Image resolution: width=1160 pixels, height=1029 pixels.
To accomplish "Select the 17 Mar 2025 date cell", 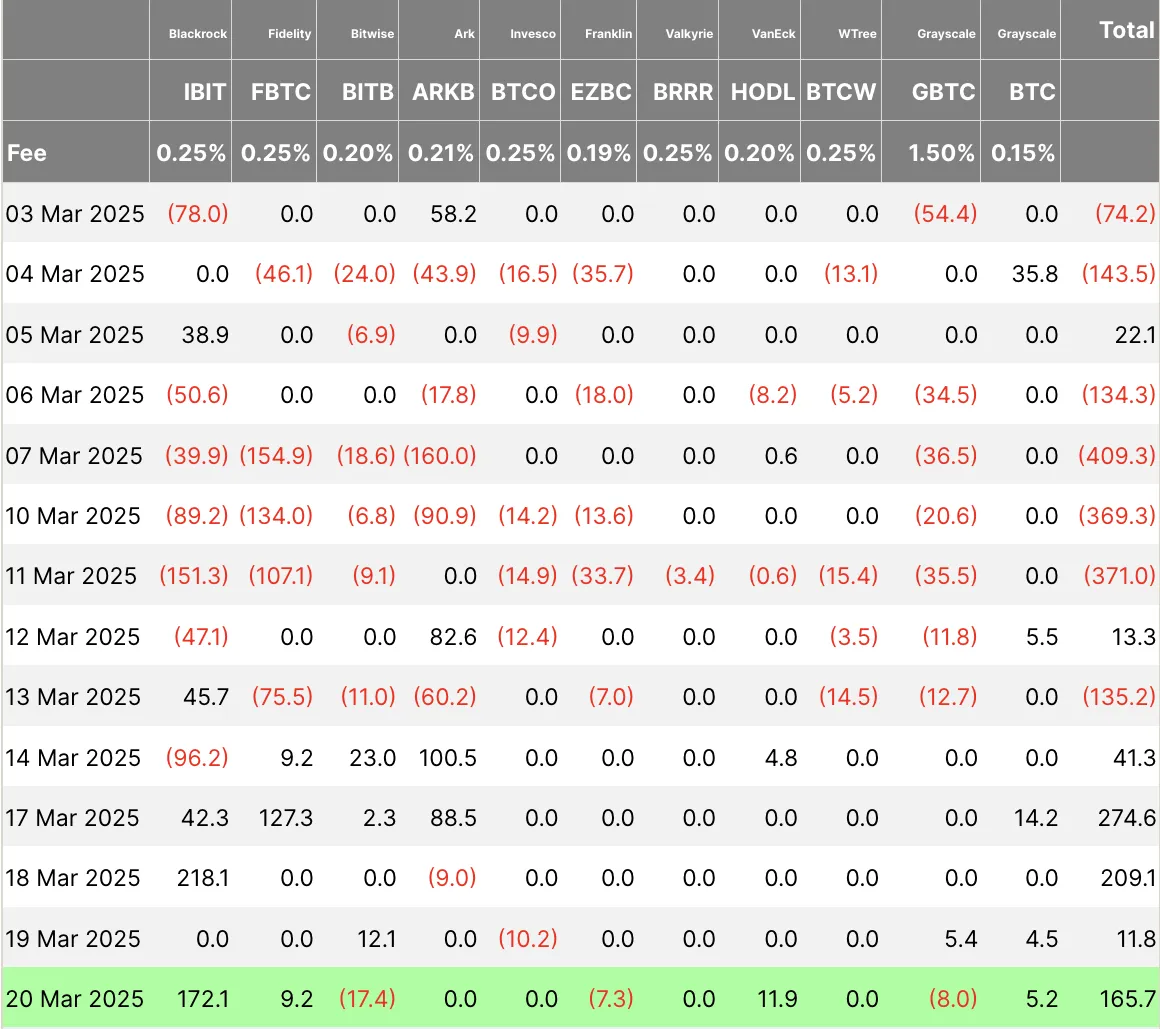I will (x=72, y=817).
